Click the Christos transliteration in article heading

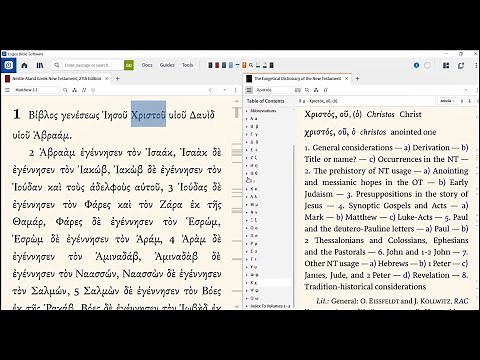point(380,114)
